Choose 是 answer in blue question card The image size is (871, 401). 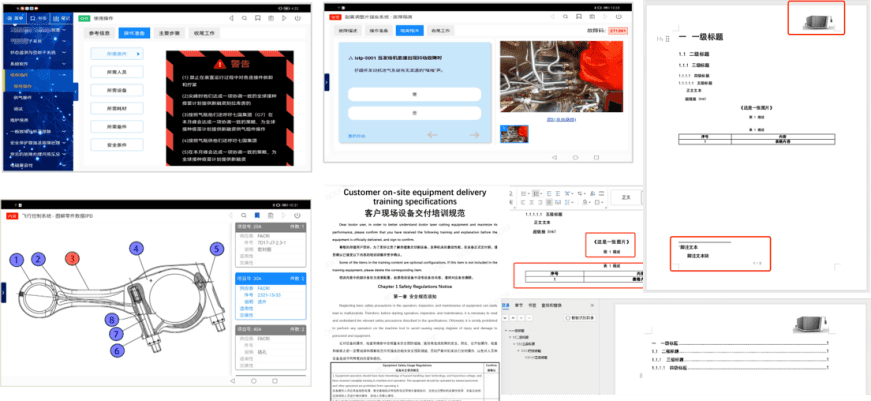(414, 94)
